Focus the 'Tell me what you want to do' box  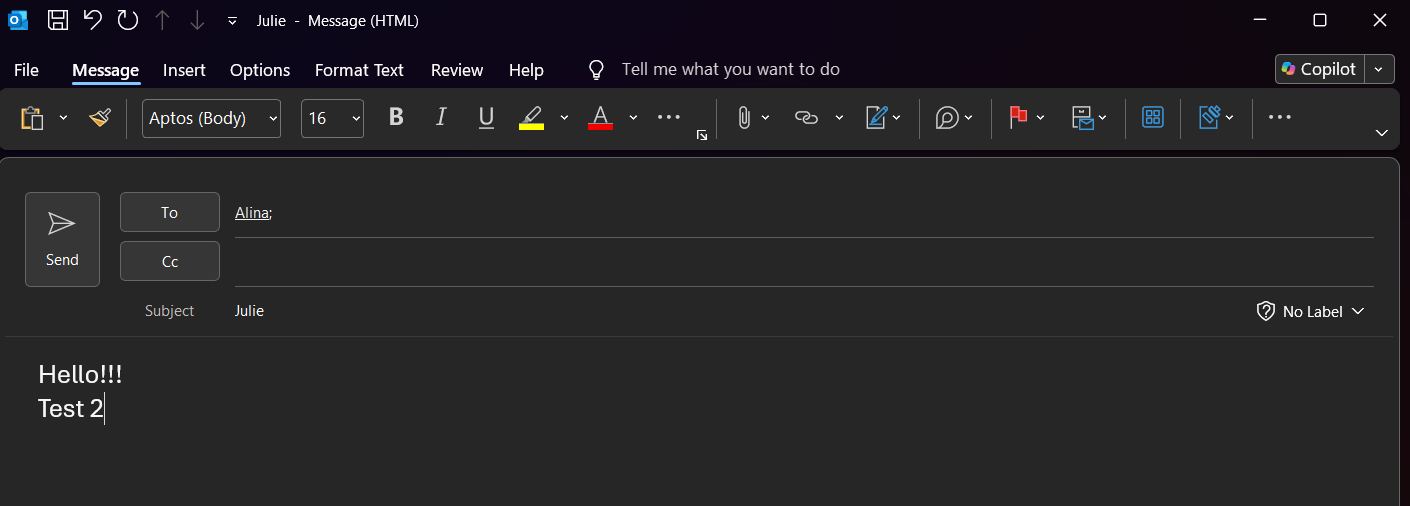click(x=731, y=69)
